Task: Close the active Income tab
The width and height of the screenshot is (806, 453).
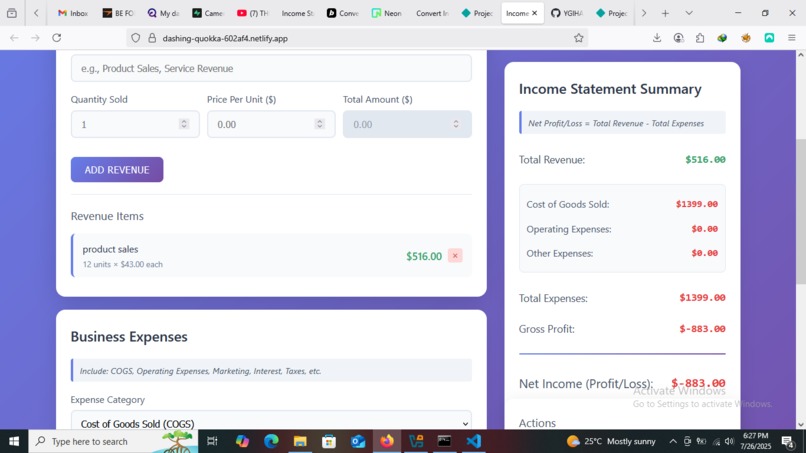Action: pyautogui.click(x=535, y=13)
